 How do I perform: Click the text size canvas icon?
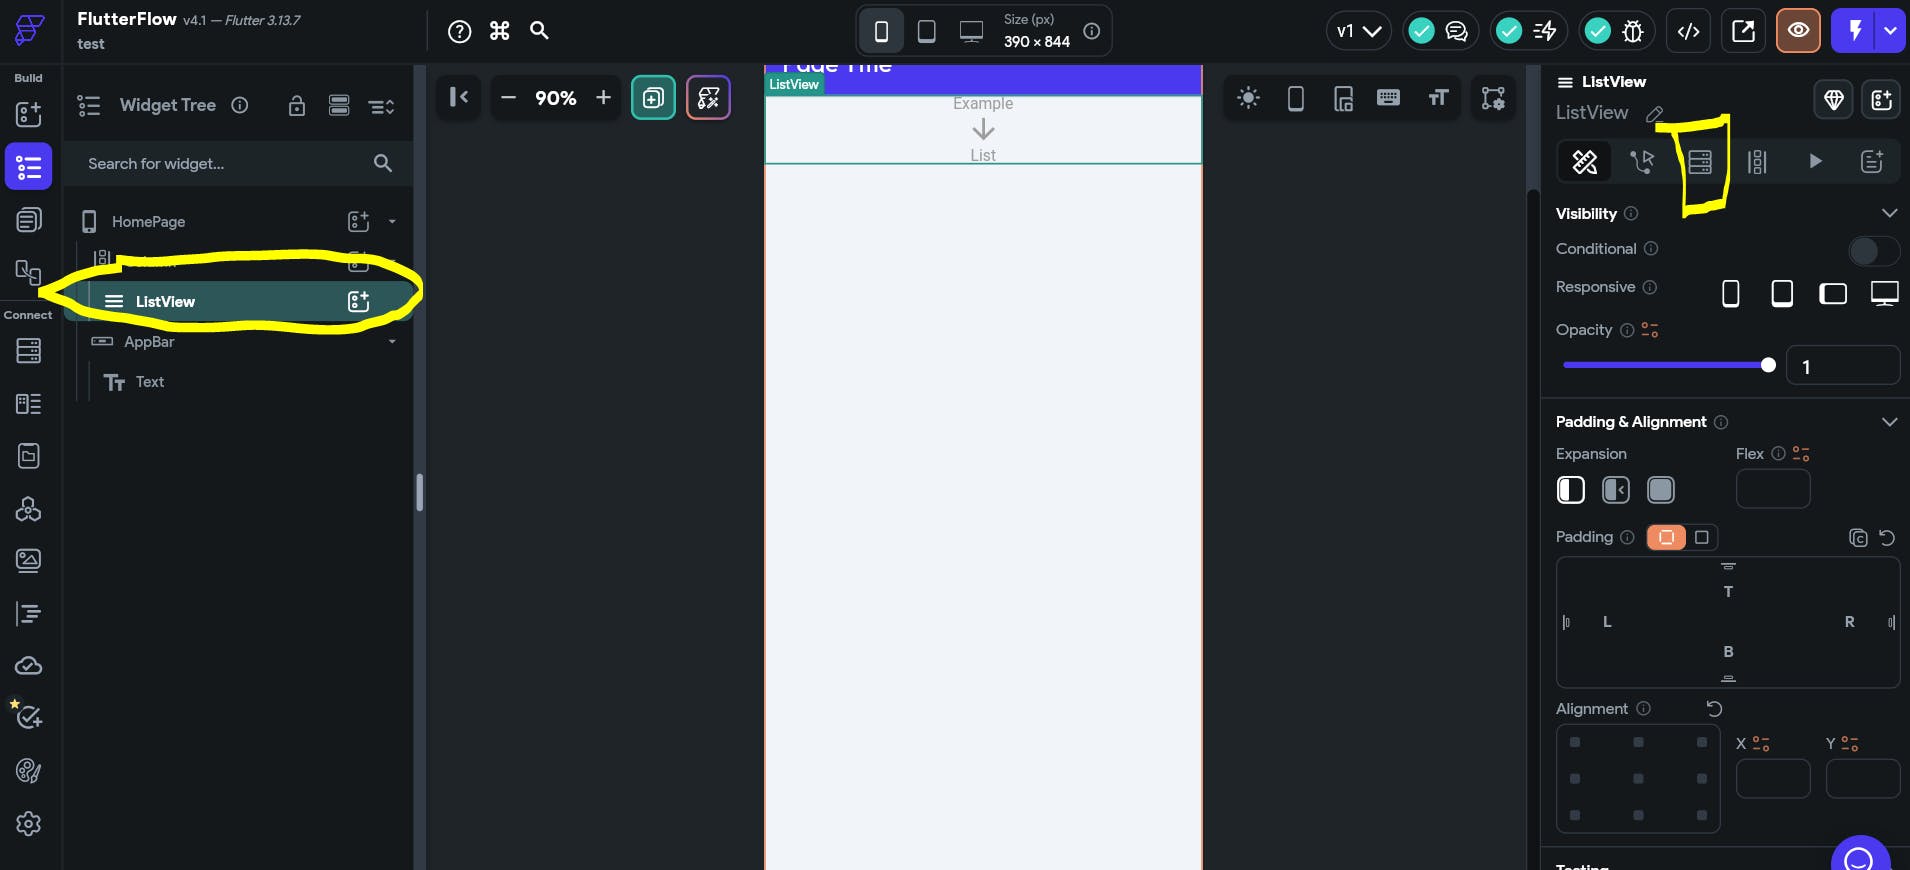(x=1438, y=98)
